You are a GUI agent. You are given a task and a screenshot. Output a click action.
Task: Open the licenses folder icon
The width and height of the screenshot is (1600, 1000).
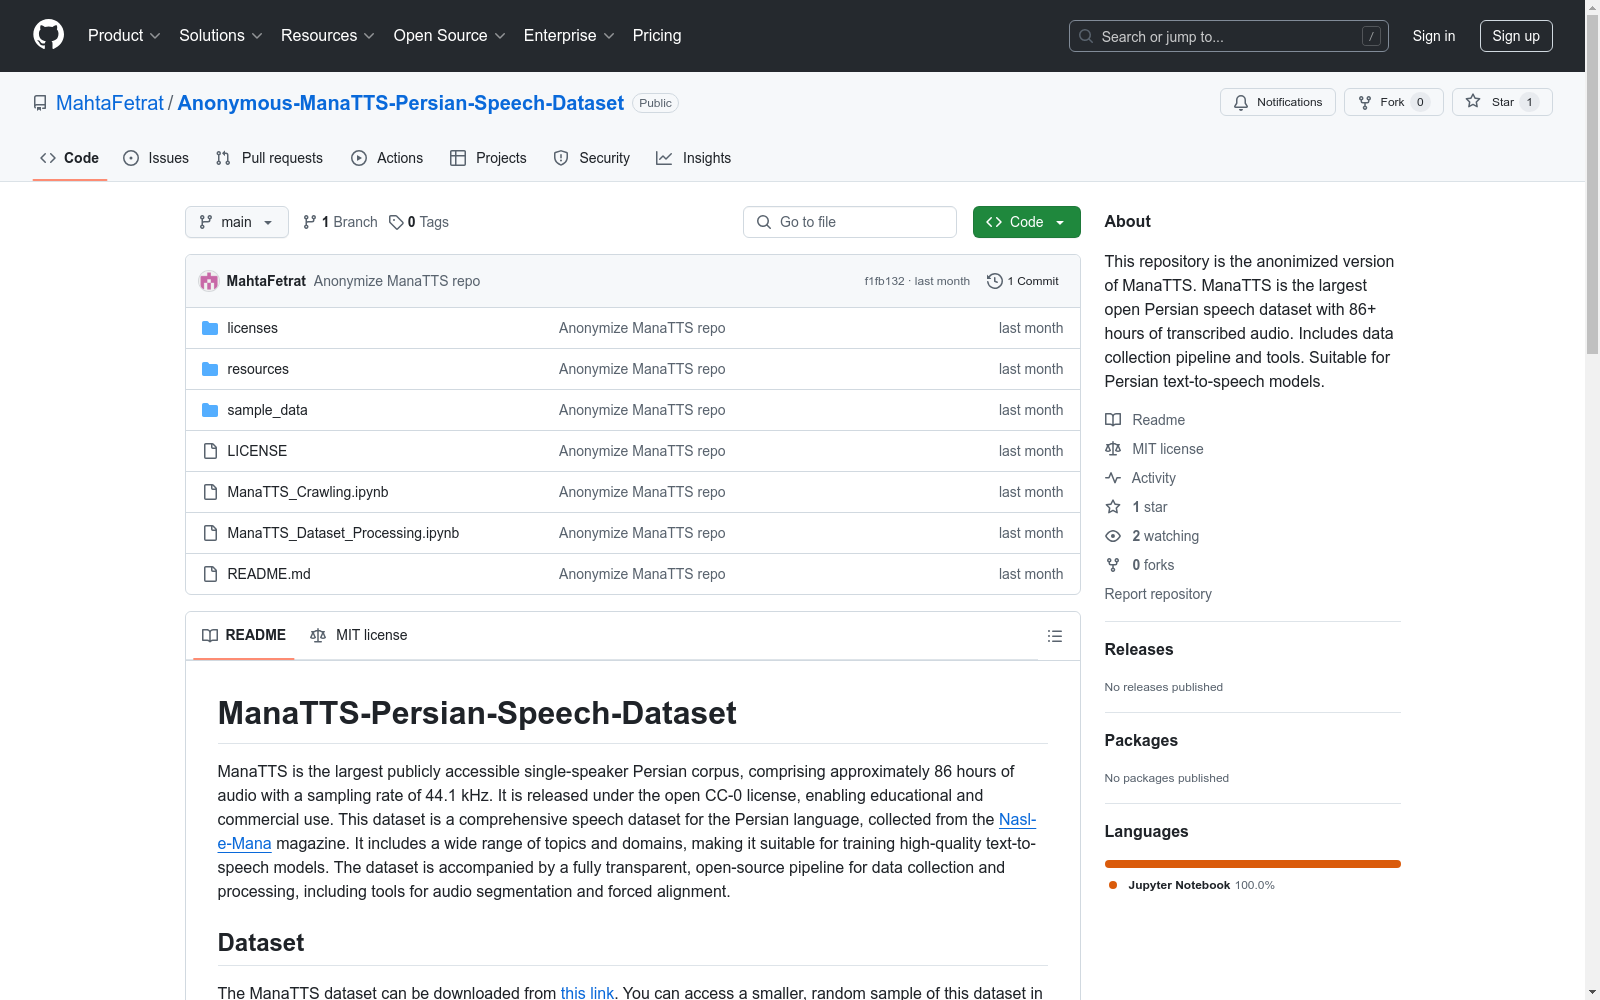click(x=210, y=328)
